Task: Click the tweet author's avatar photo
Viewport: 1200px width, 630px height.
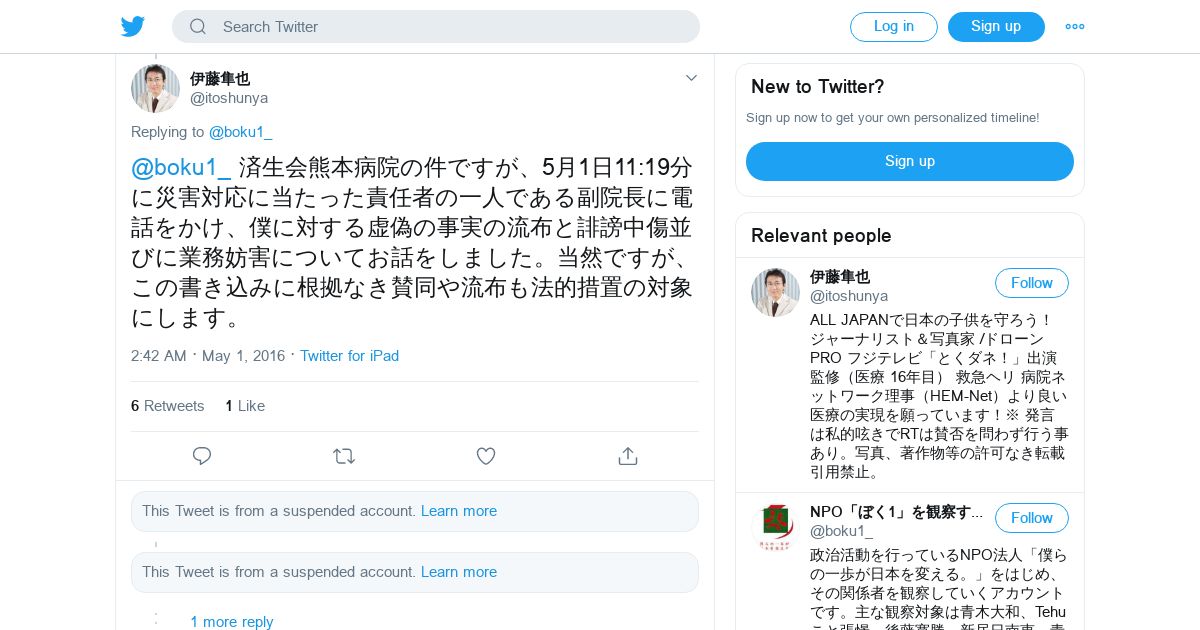Action: pos(155,88)
